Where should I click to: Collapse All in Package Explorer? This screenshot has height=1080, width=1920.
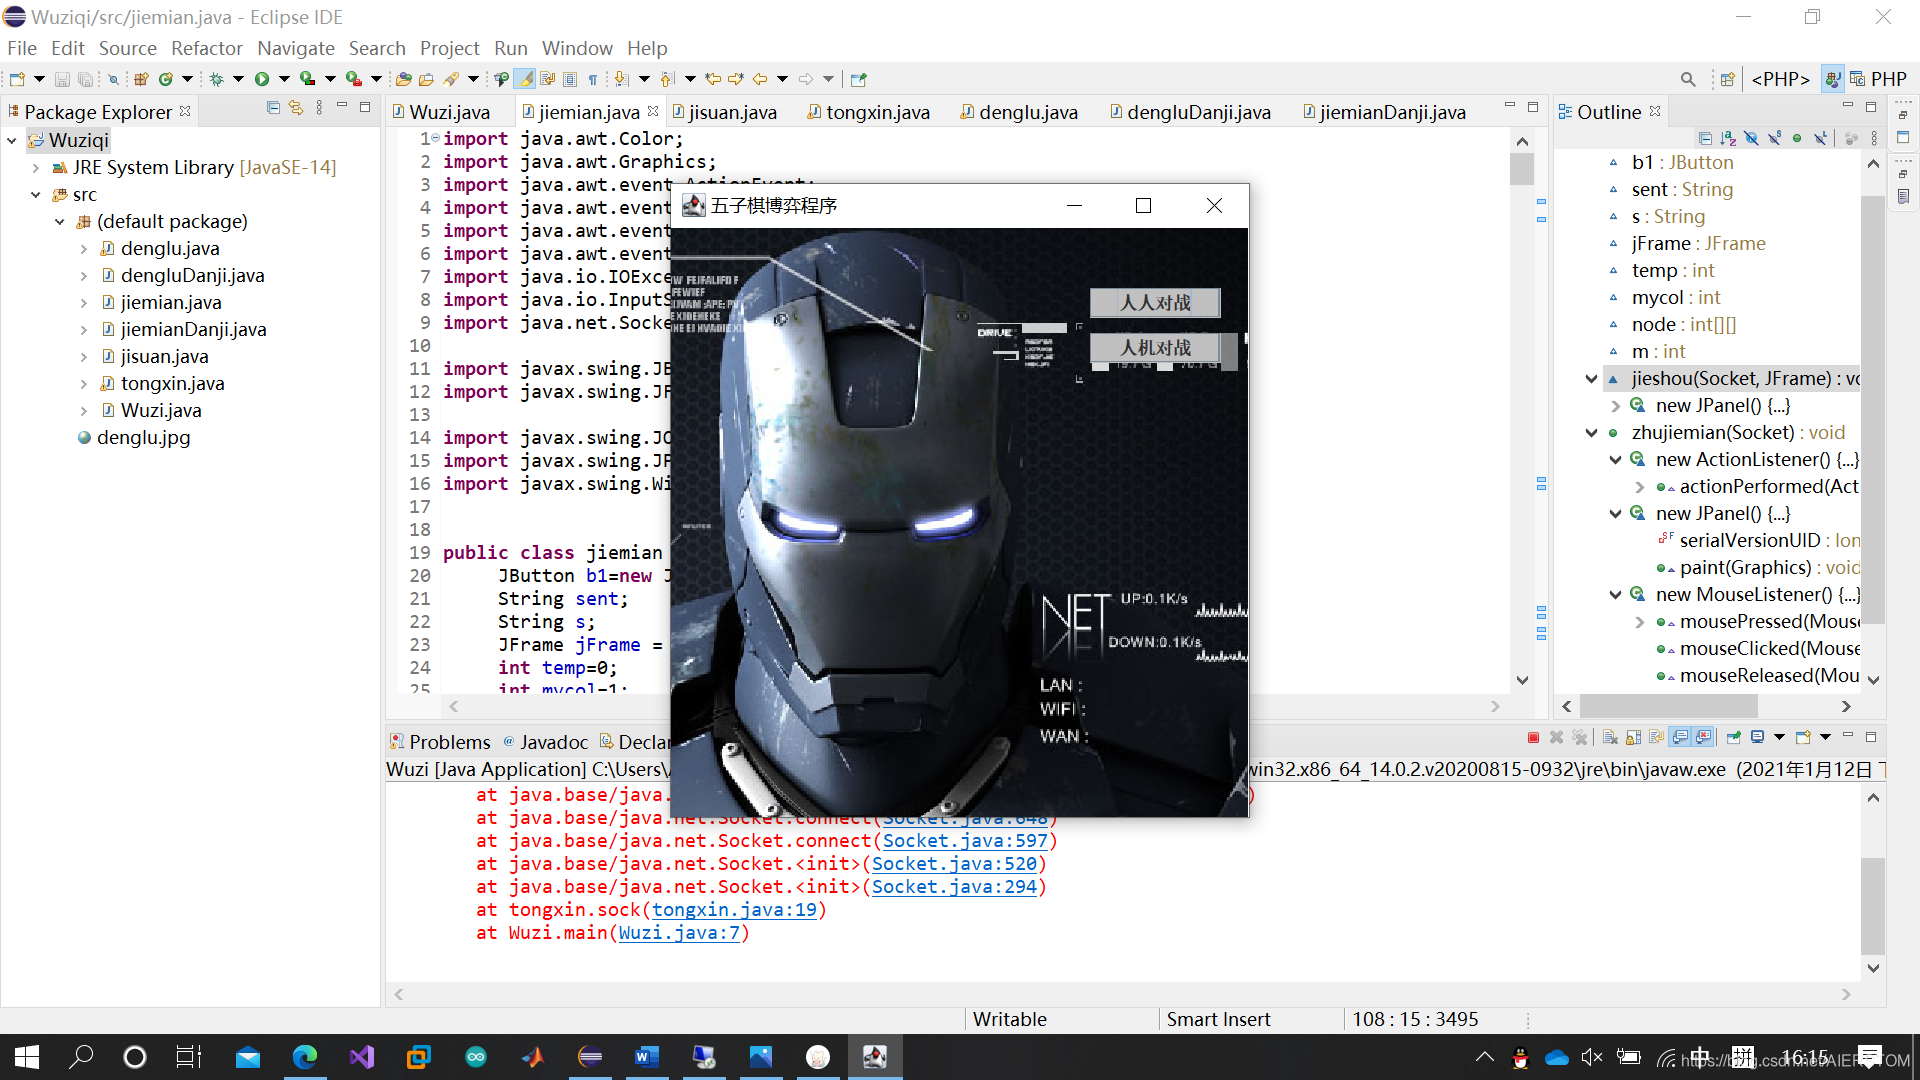pos(273,108)
